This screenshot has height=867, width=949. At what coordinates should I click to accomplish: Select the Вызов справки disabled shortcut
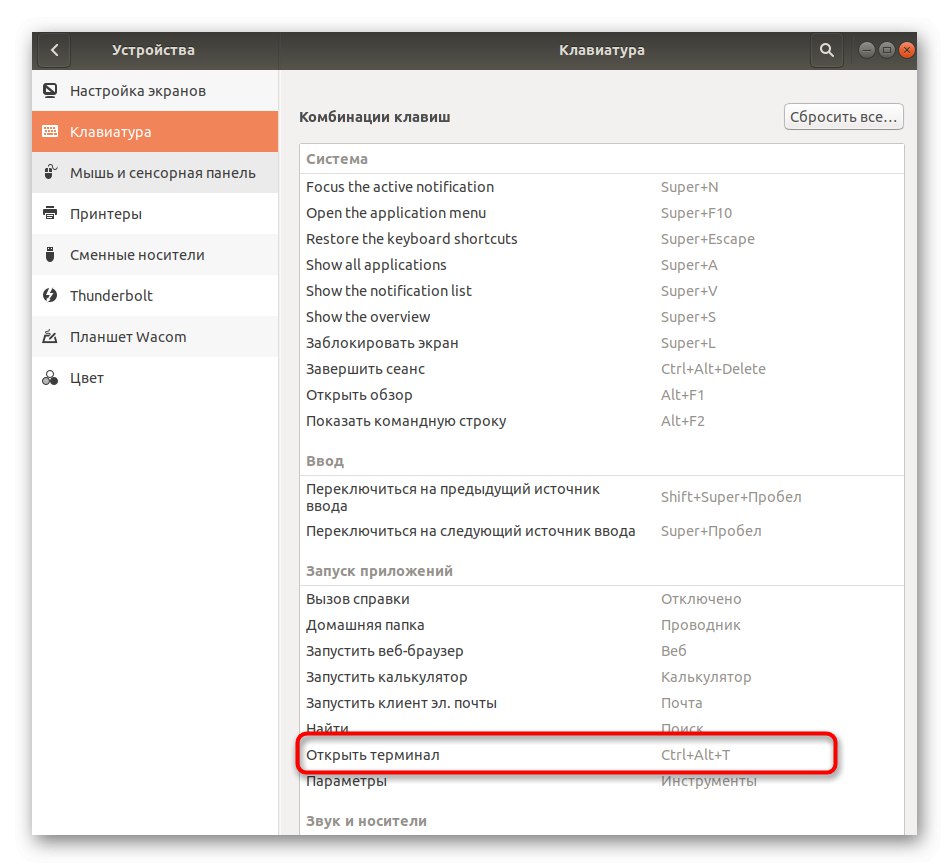click(x=600, y=599)
